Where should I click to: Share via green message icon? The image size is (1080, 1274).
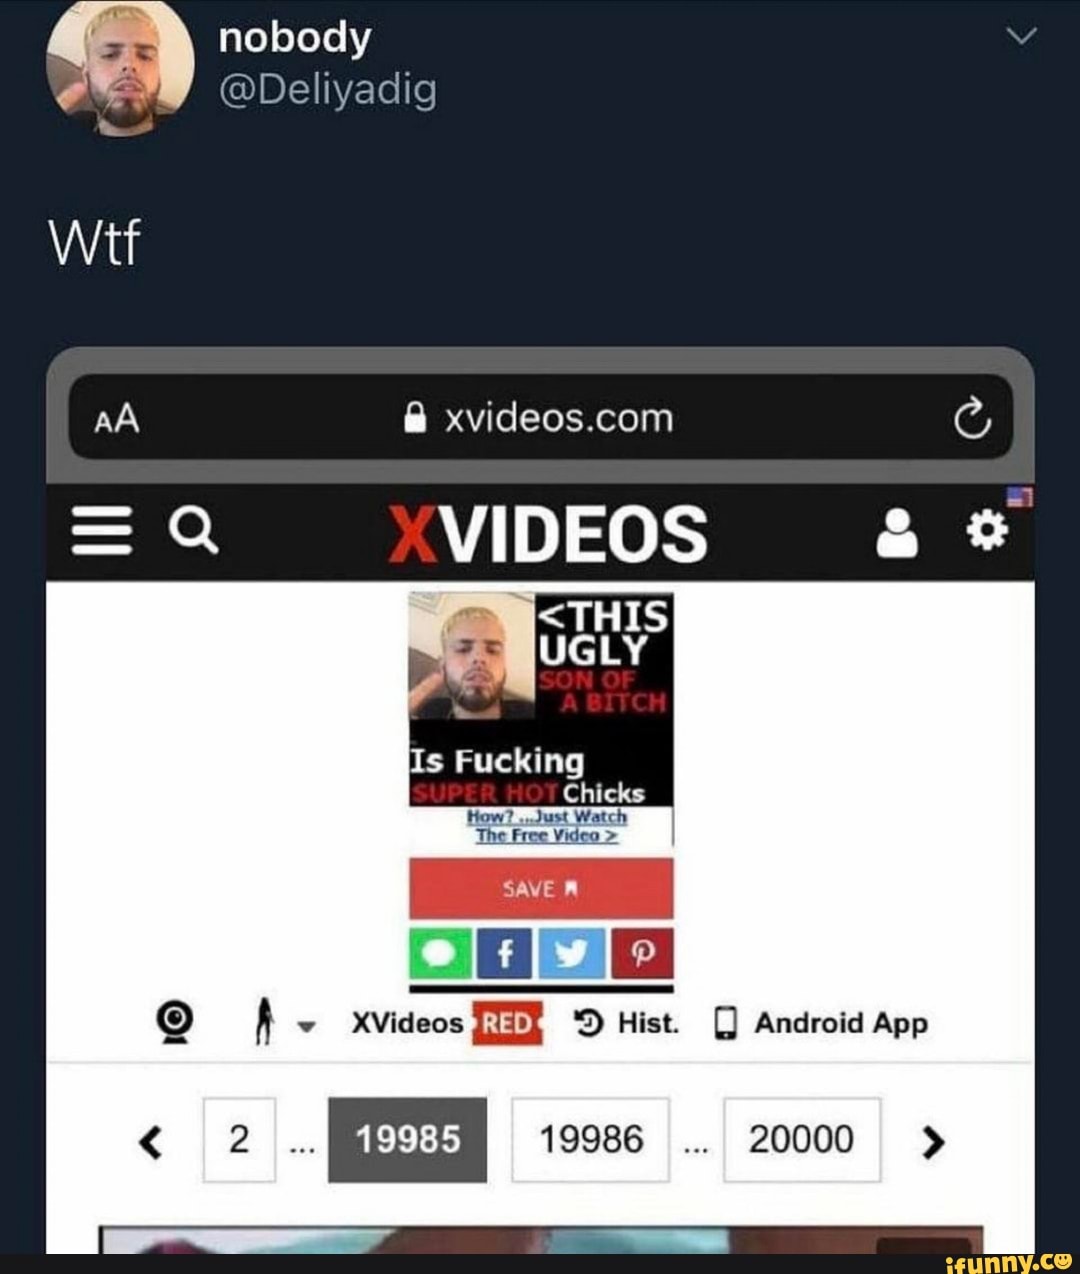click(440, 953)
